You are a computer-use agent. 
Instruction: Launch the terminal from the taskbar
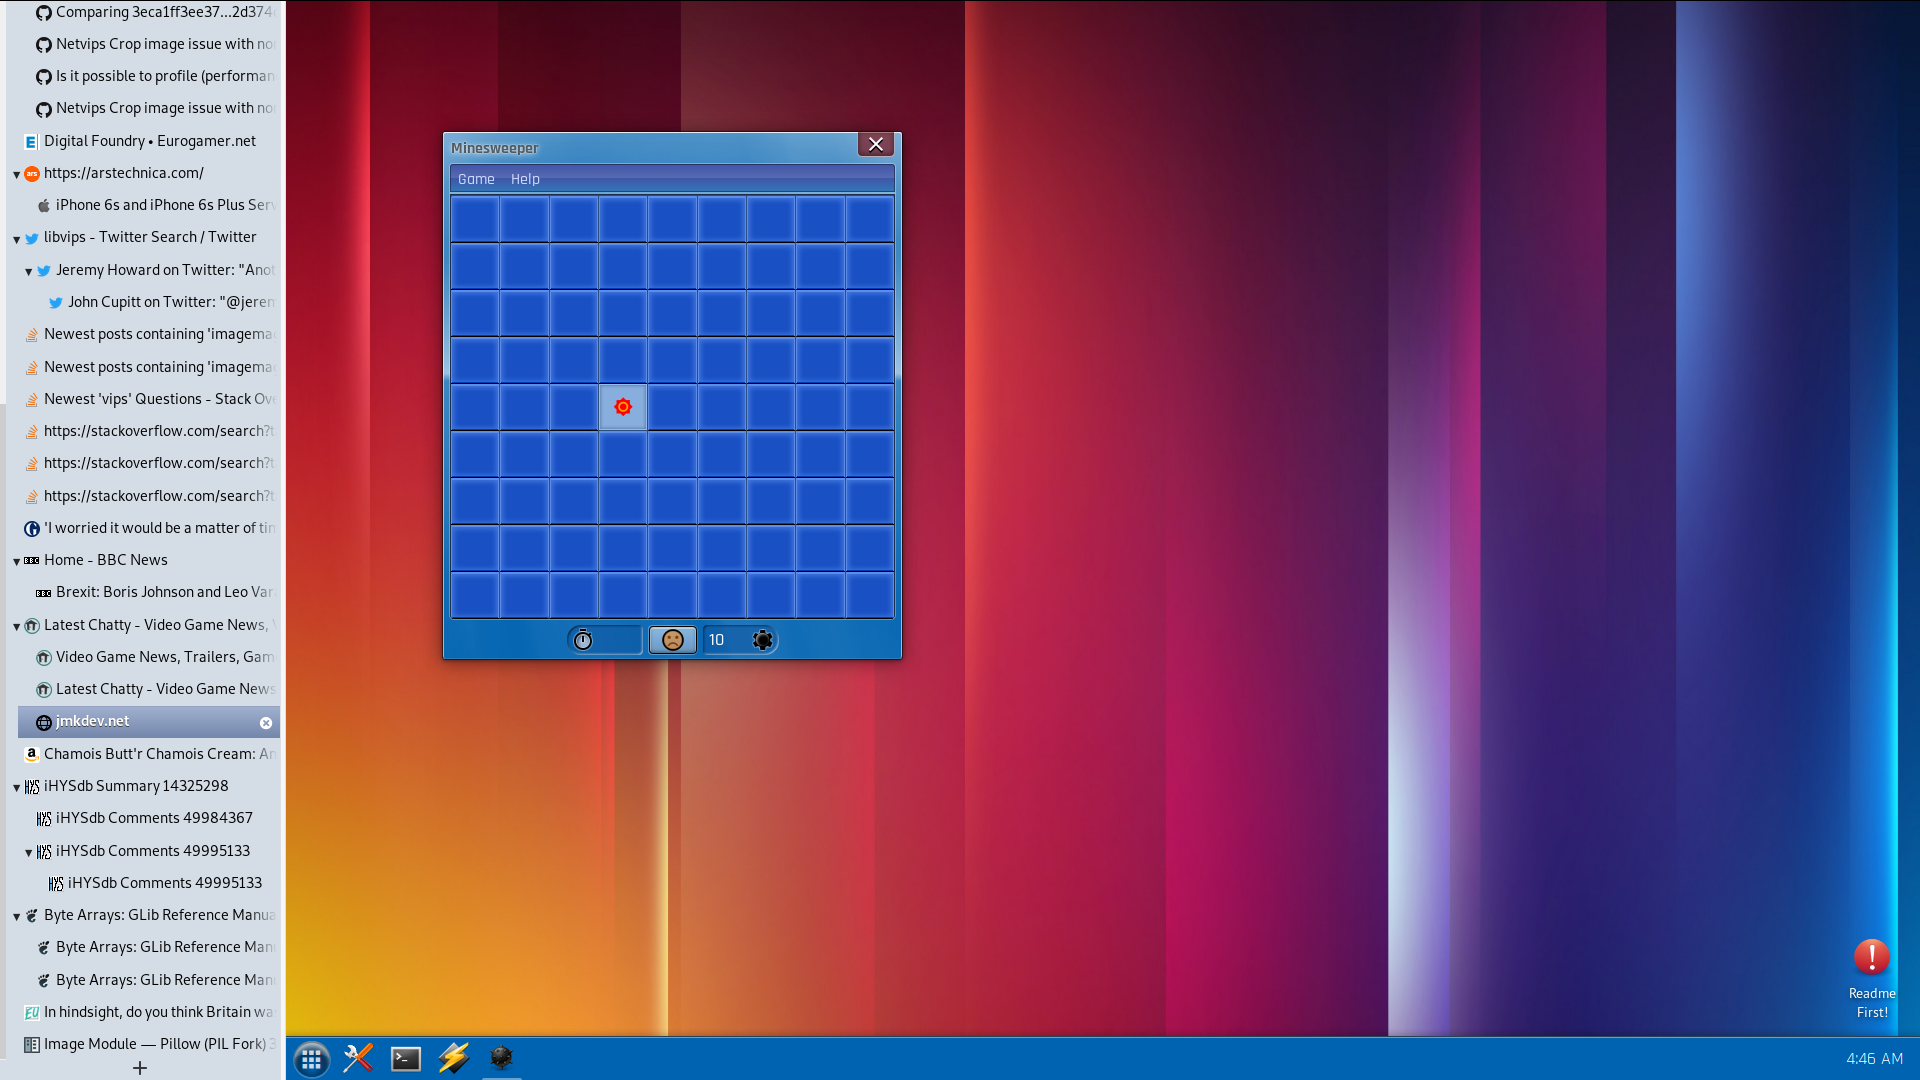406,1058
